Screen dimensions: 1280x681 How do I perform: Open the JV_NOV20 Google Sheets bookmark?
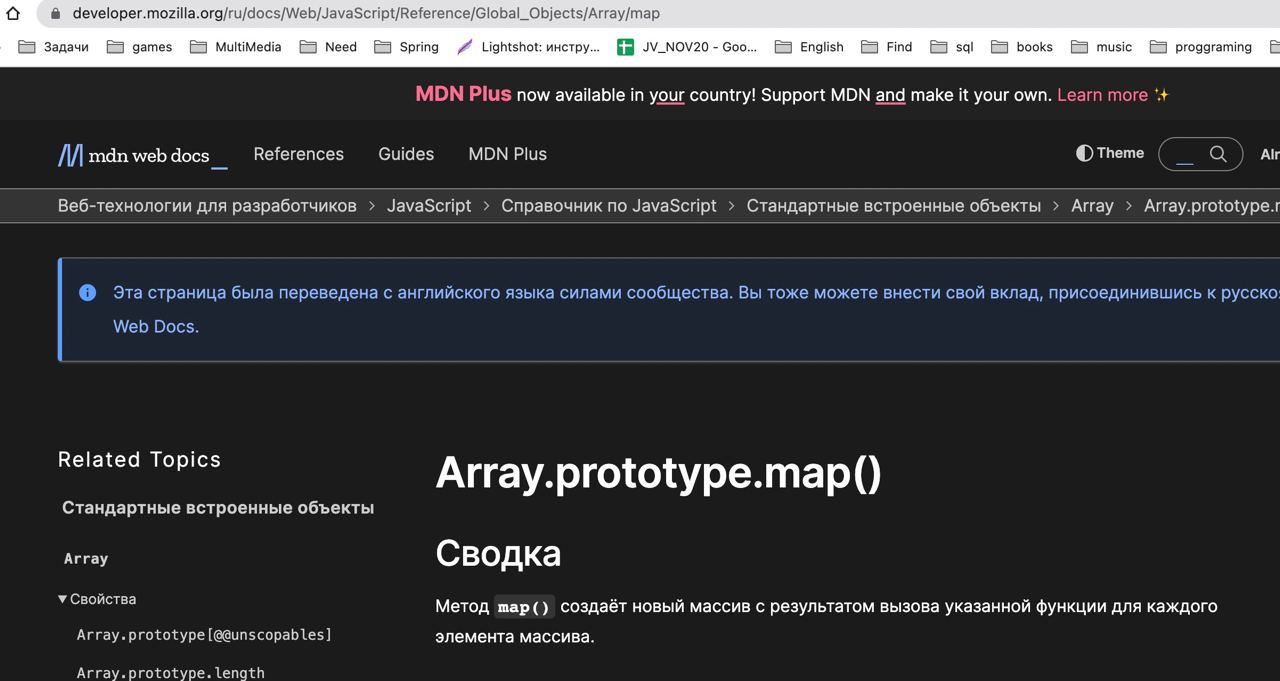pyautogui.click(x=687, y=47)
